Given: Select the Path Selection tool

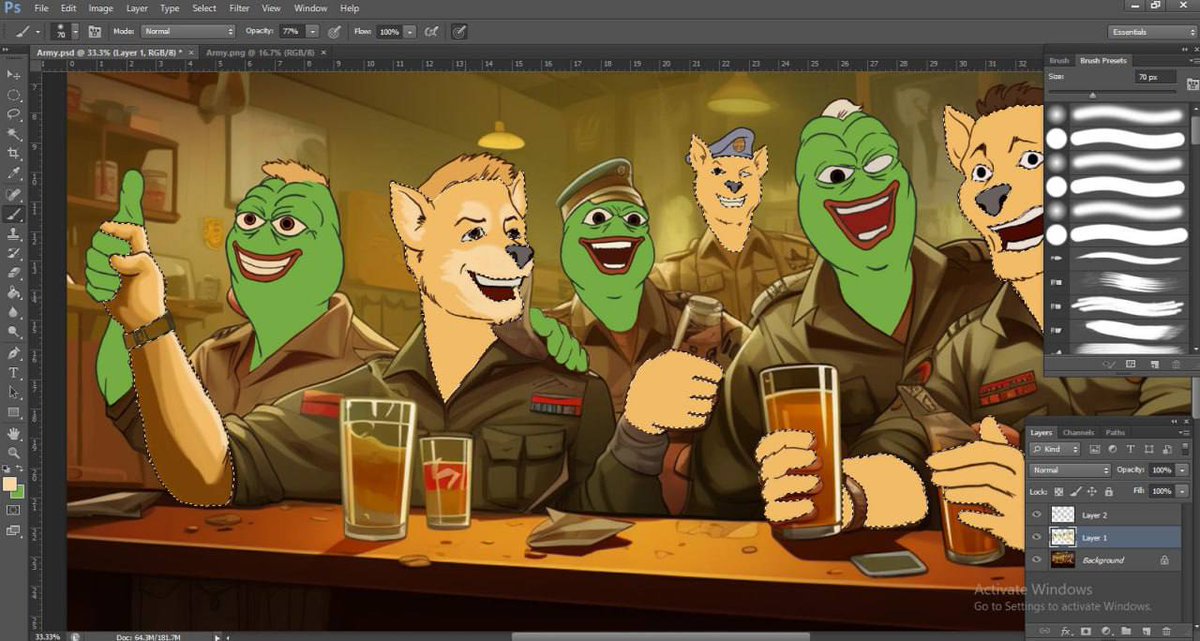Looking at the screenshot, I should pos(14,393).
